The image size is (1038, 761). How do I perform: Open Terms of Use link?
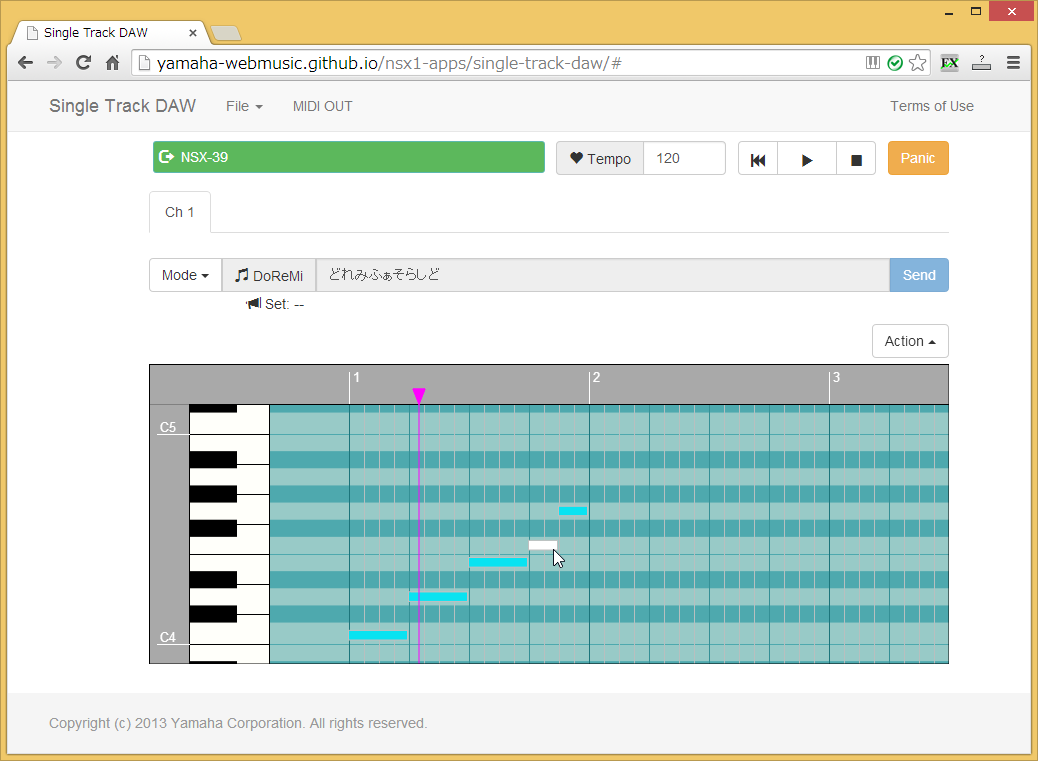931,107
